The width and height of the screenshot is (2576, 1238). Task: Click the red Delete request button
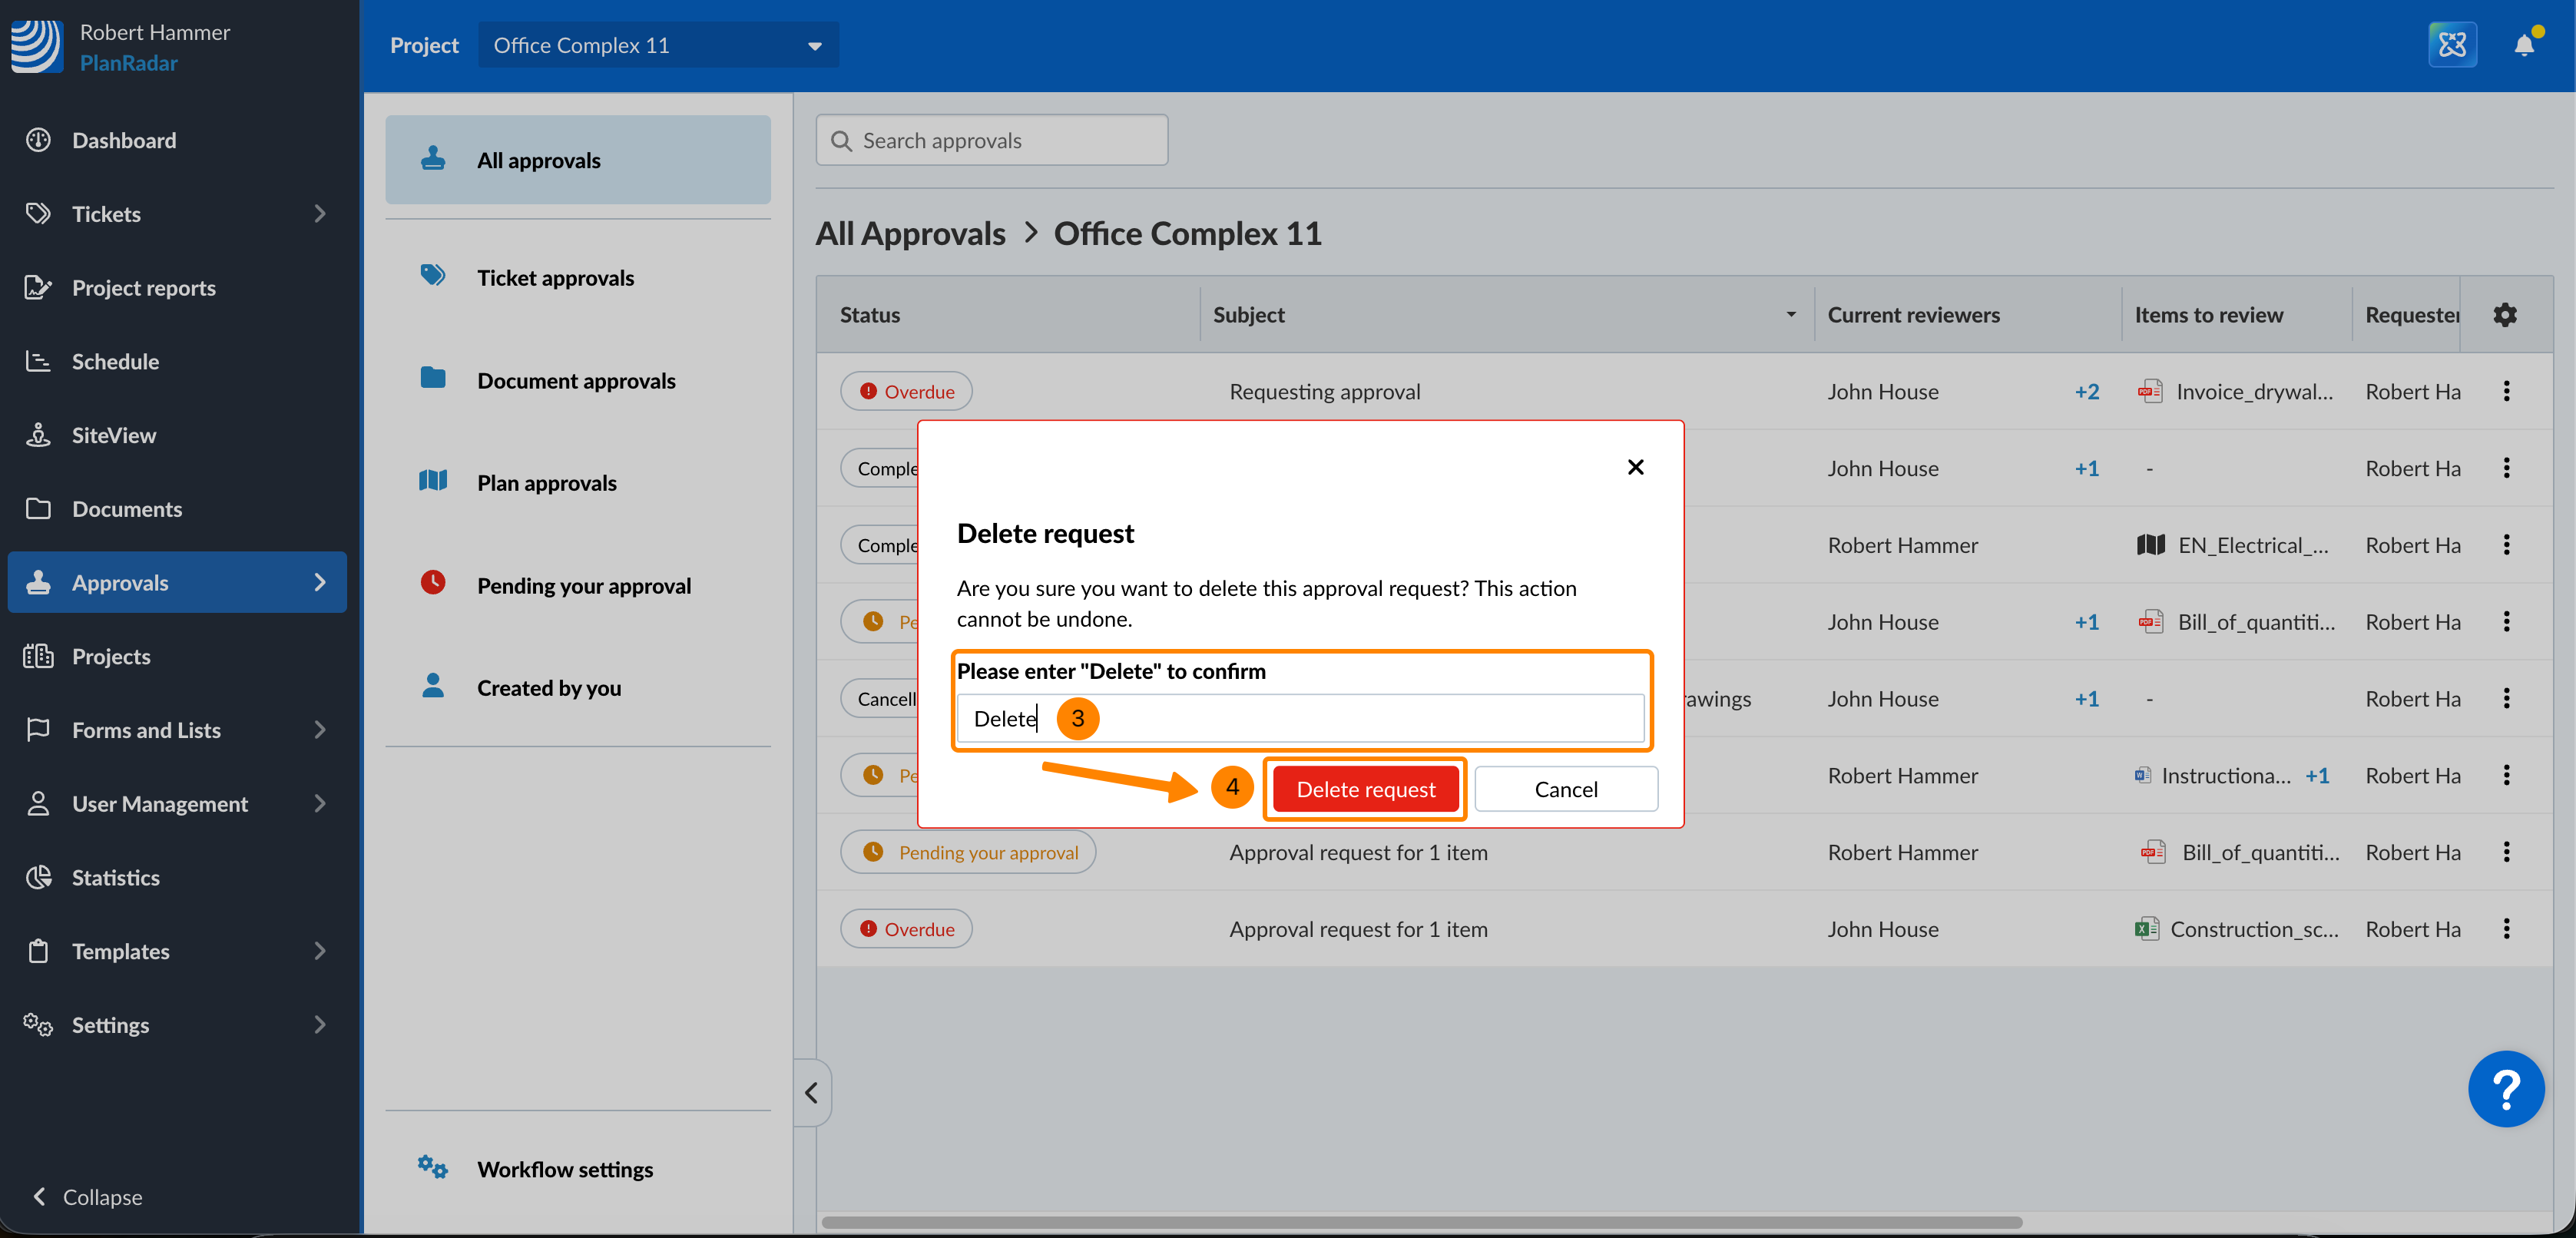(1365, 789)
